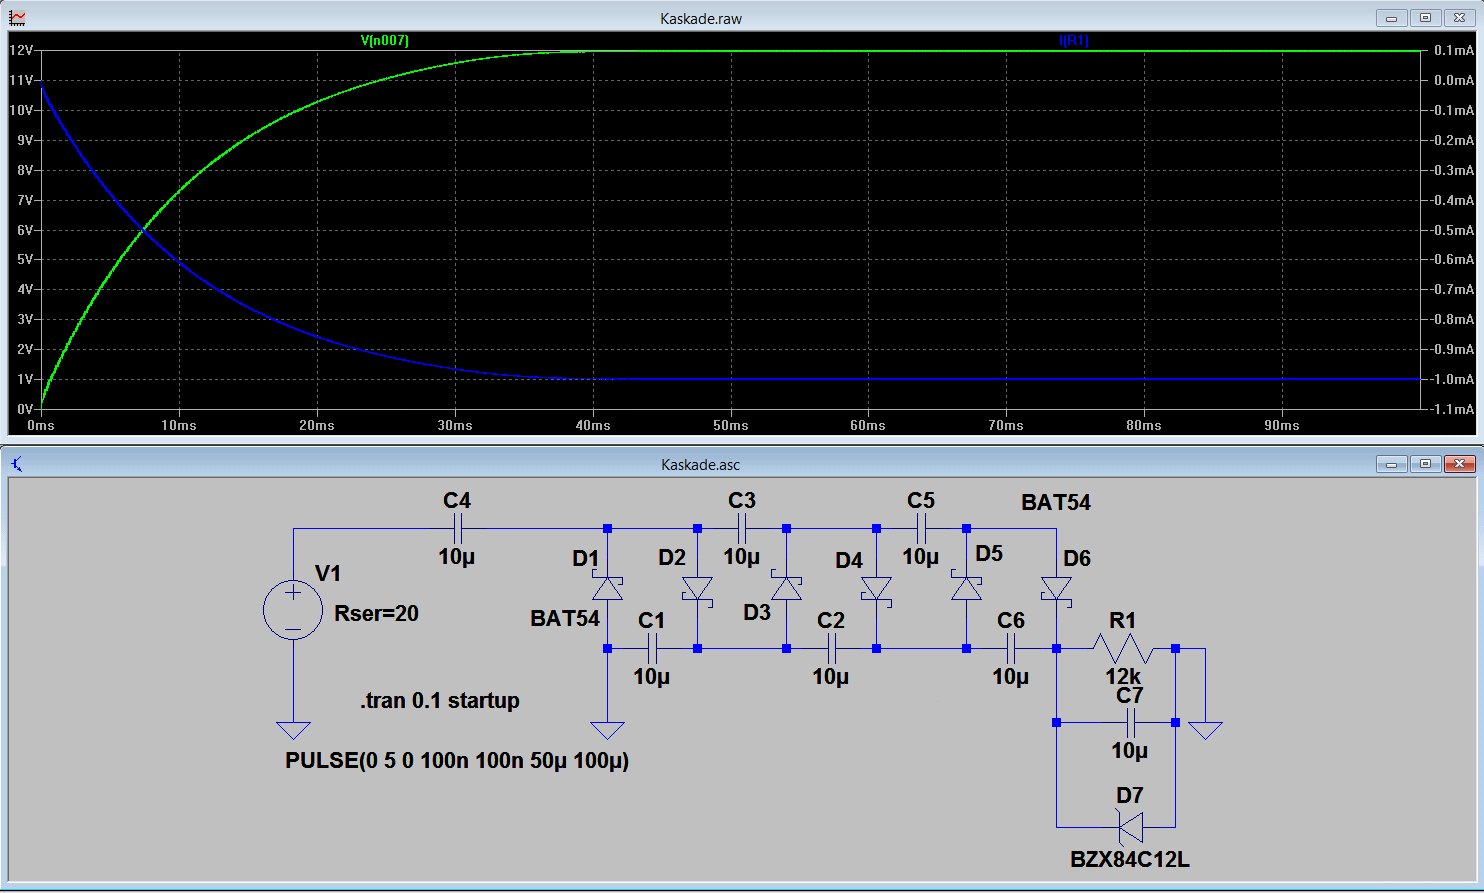The image size is (1484, 893).
Task: Select the C2 capacitor symbol
Action: [x=831, y=649]
